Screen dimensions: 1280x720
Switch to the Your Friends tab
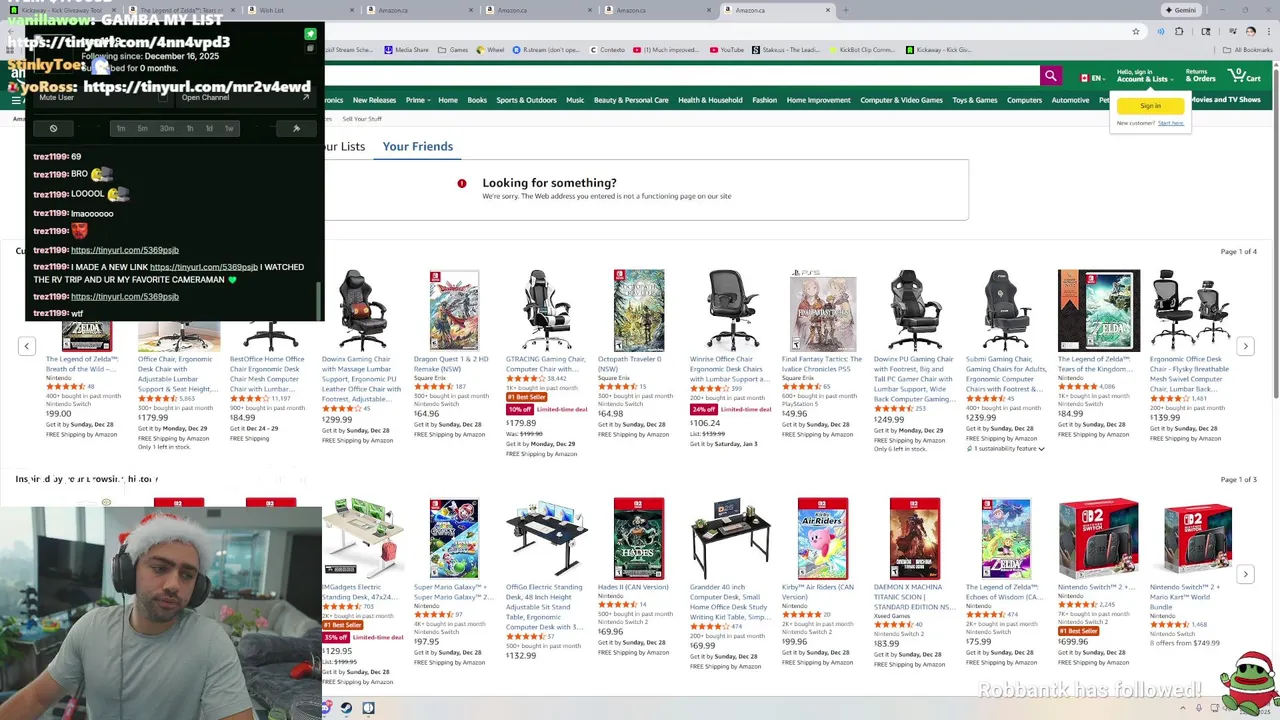[417, 146]
